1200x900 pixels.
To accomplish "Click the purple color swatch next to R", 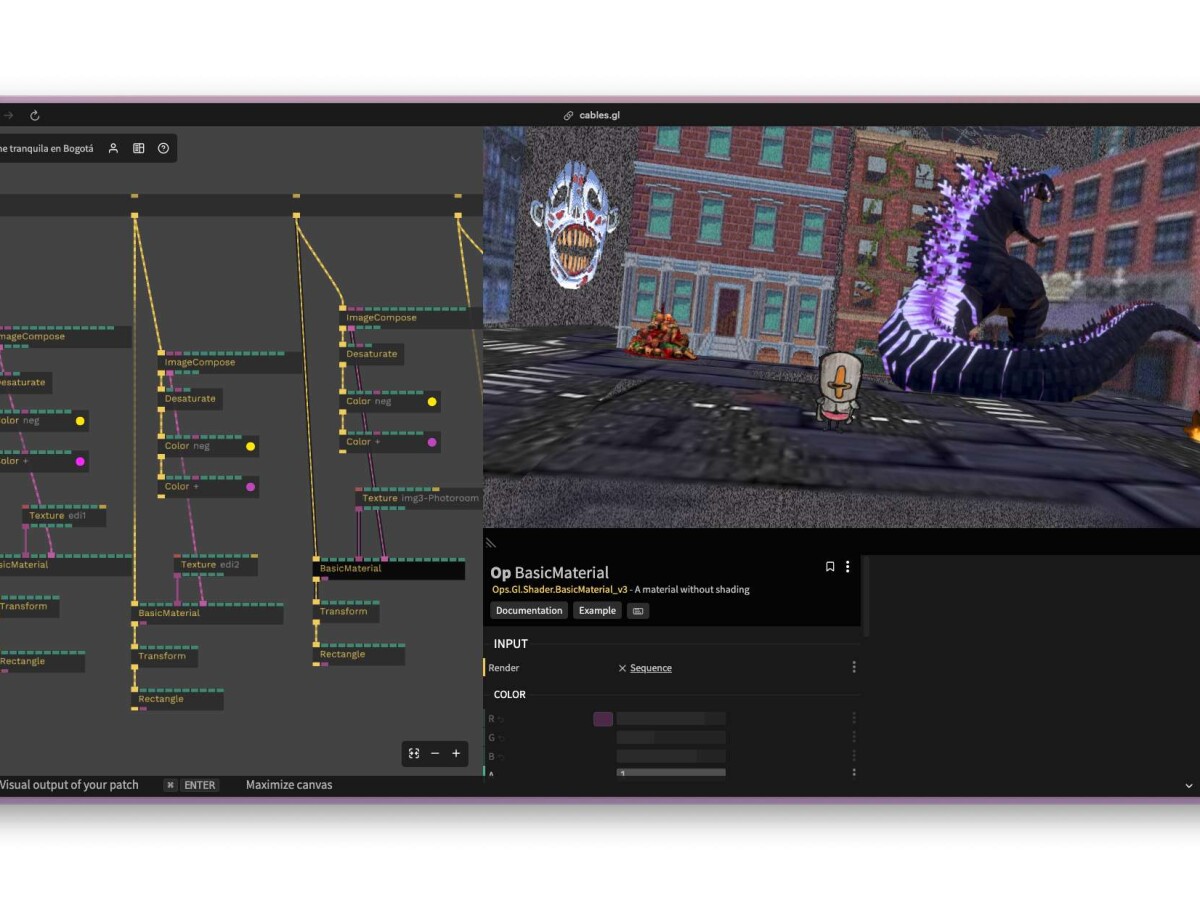I will click(603, 719).
